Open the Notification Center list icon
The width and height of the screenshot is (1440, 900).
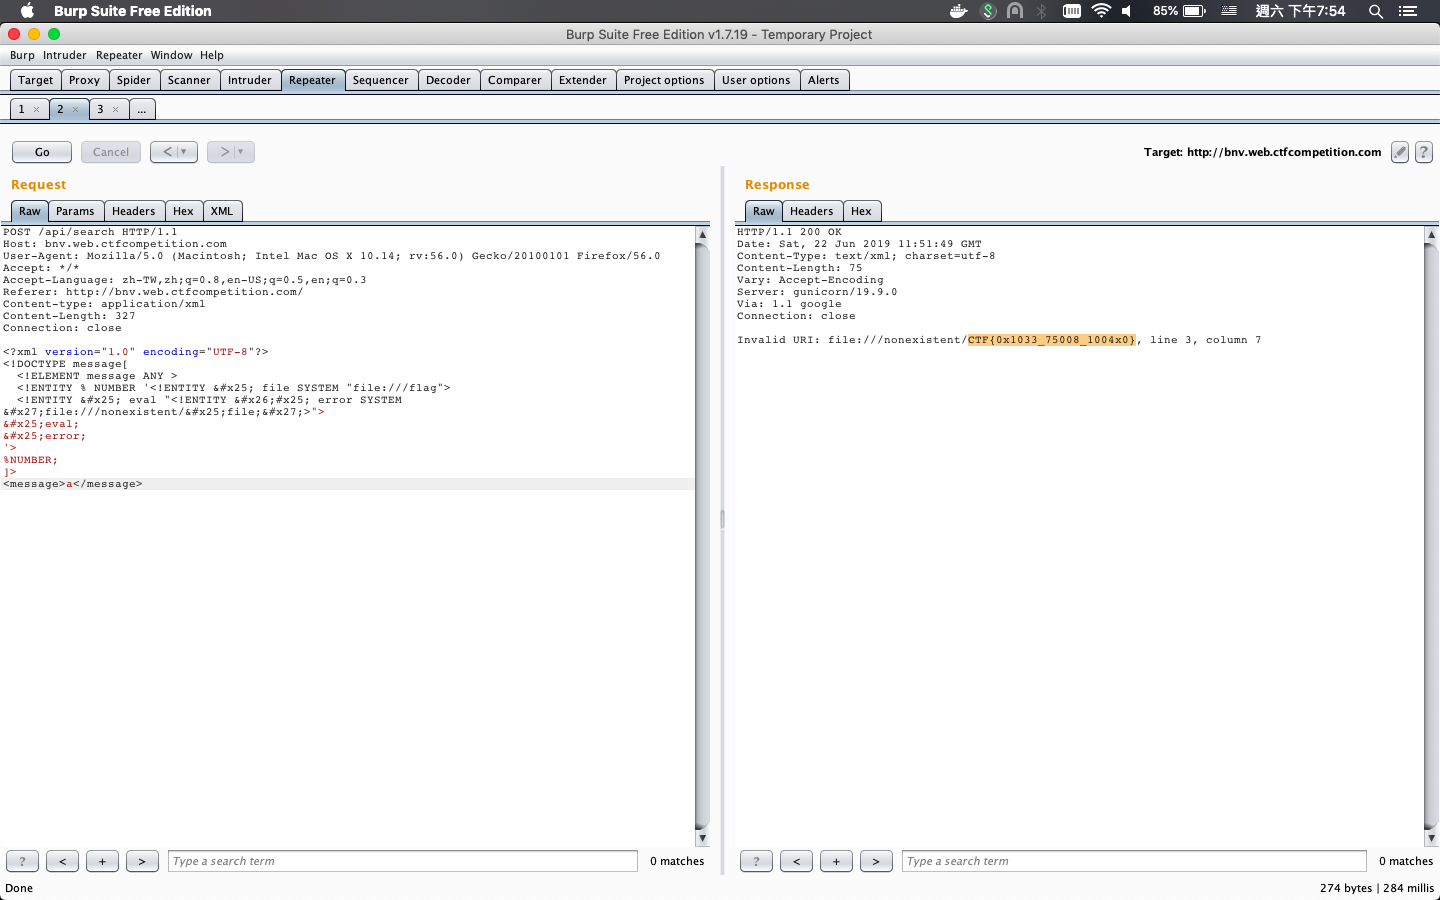point(1408,11)
